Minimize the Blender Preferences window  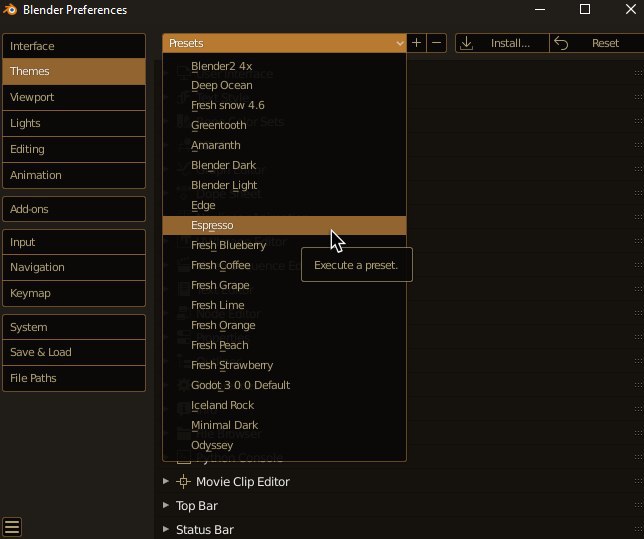(540, 9)
